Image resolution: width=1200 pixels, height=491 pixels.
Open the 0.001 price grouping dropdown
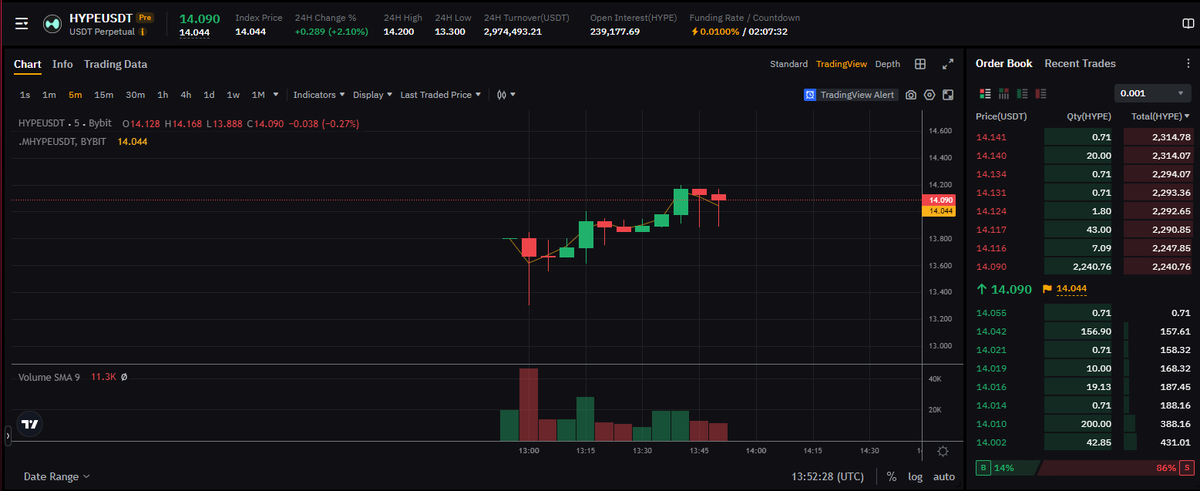click(x=1153, y=93)
